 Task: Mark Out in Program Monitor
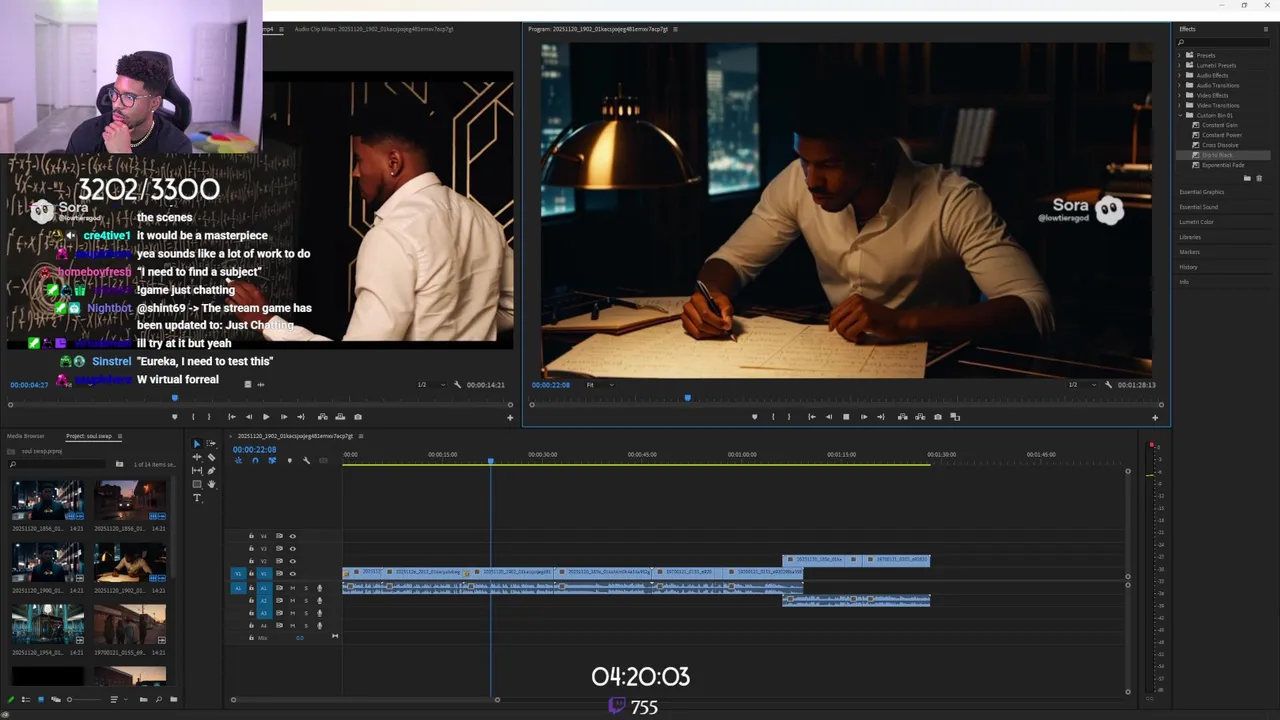(789, 417)
